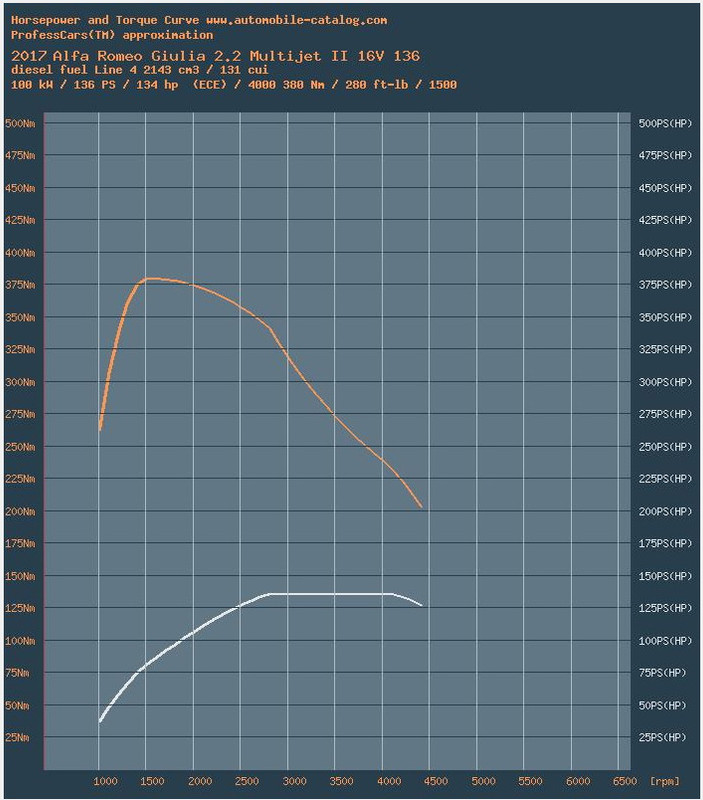
Task: Click the '6000' rpm axis label
Action: tap(578, 782)
